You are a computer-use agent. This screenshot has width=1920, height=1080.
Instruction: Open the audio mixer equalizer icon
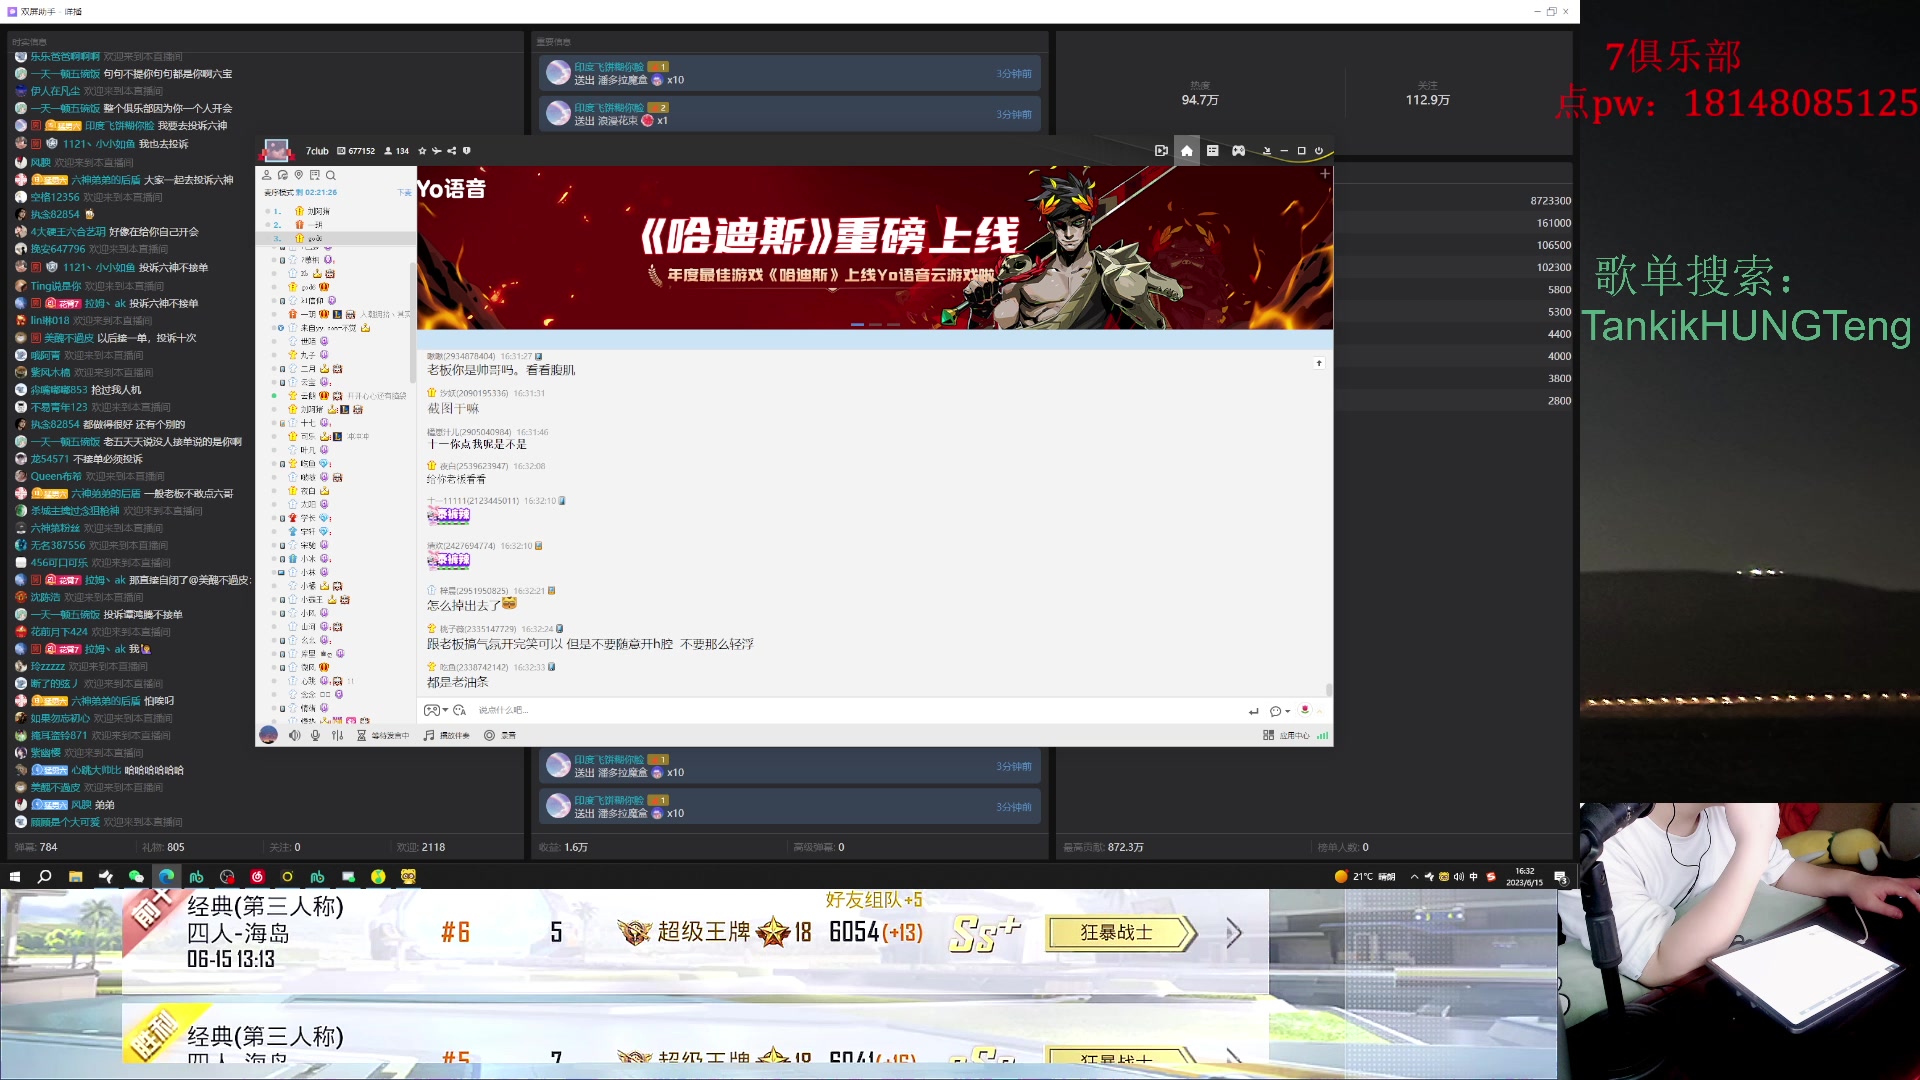tap(337, 735)
